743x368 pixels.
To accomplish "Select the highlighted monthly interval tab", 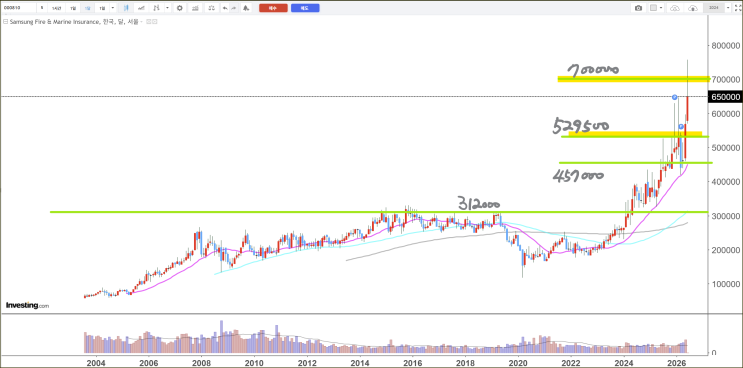I will pyautogui.click(x=88, y=8).
